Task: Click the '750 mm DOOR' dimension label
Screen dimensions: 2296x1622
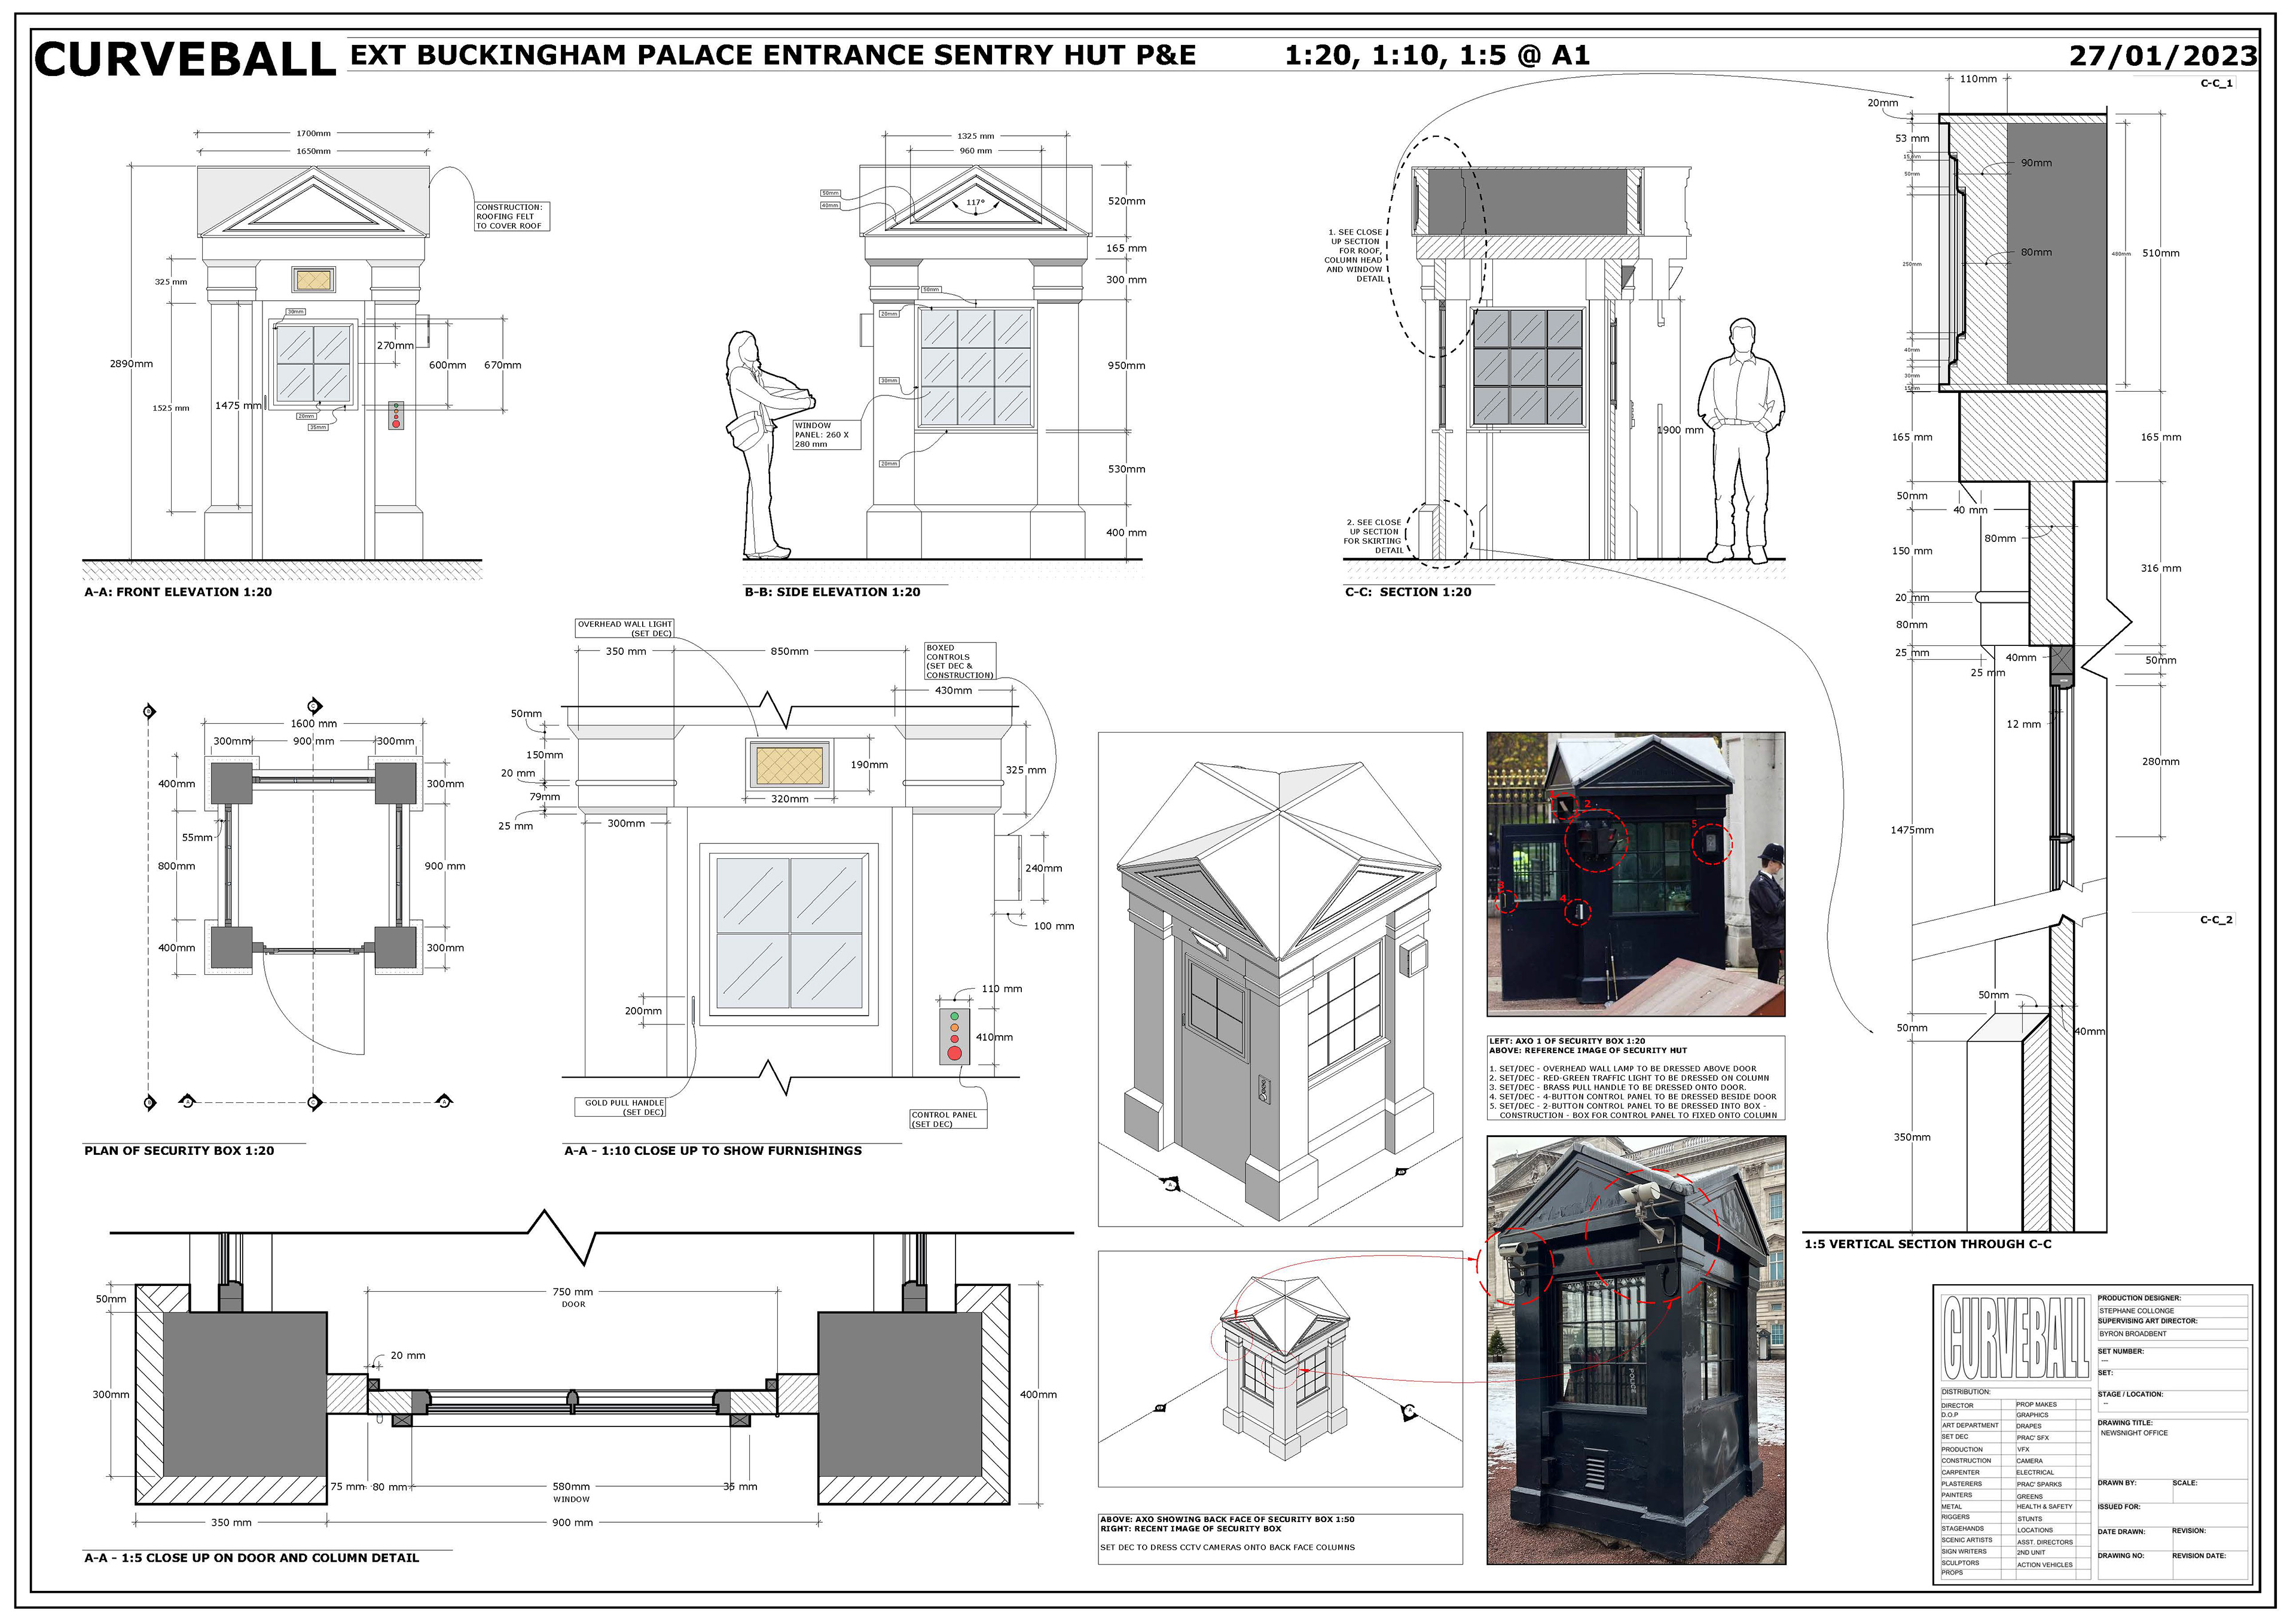Action: click(573, 1297)
